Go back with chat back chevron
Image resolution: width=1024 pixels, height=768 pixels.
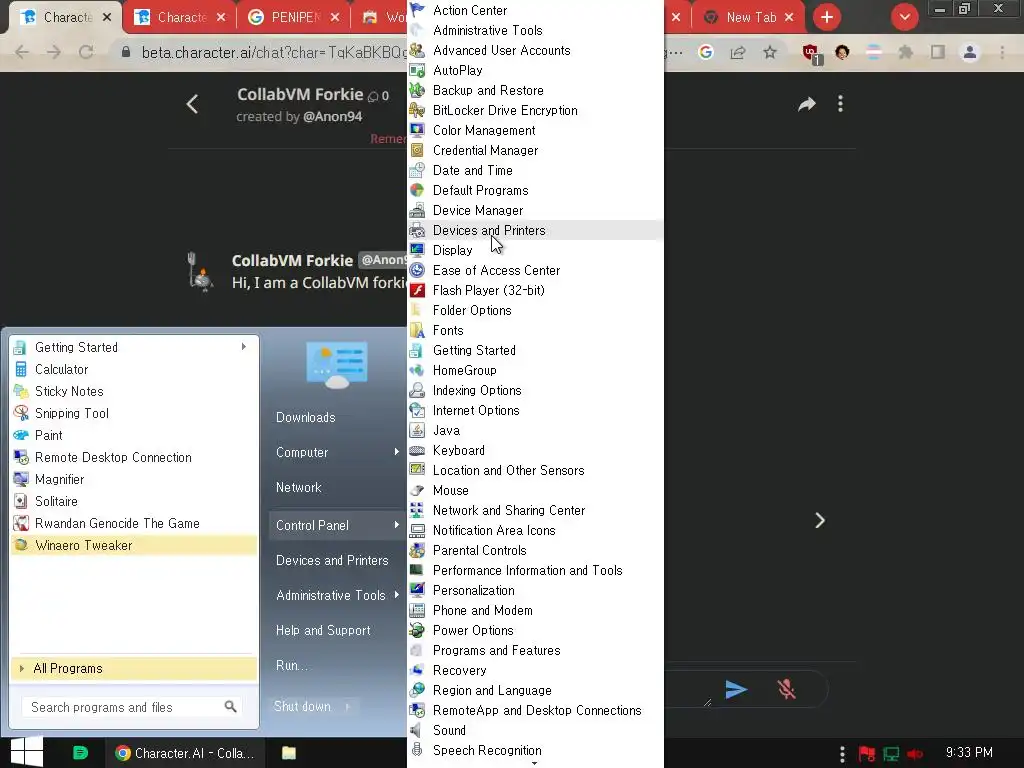pos(192,104)
